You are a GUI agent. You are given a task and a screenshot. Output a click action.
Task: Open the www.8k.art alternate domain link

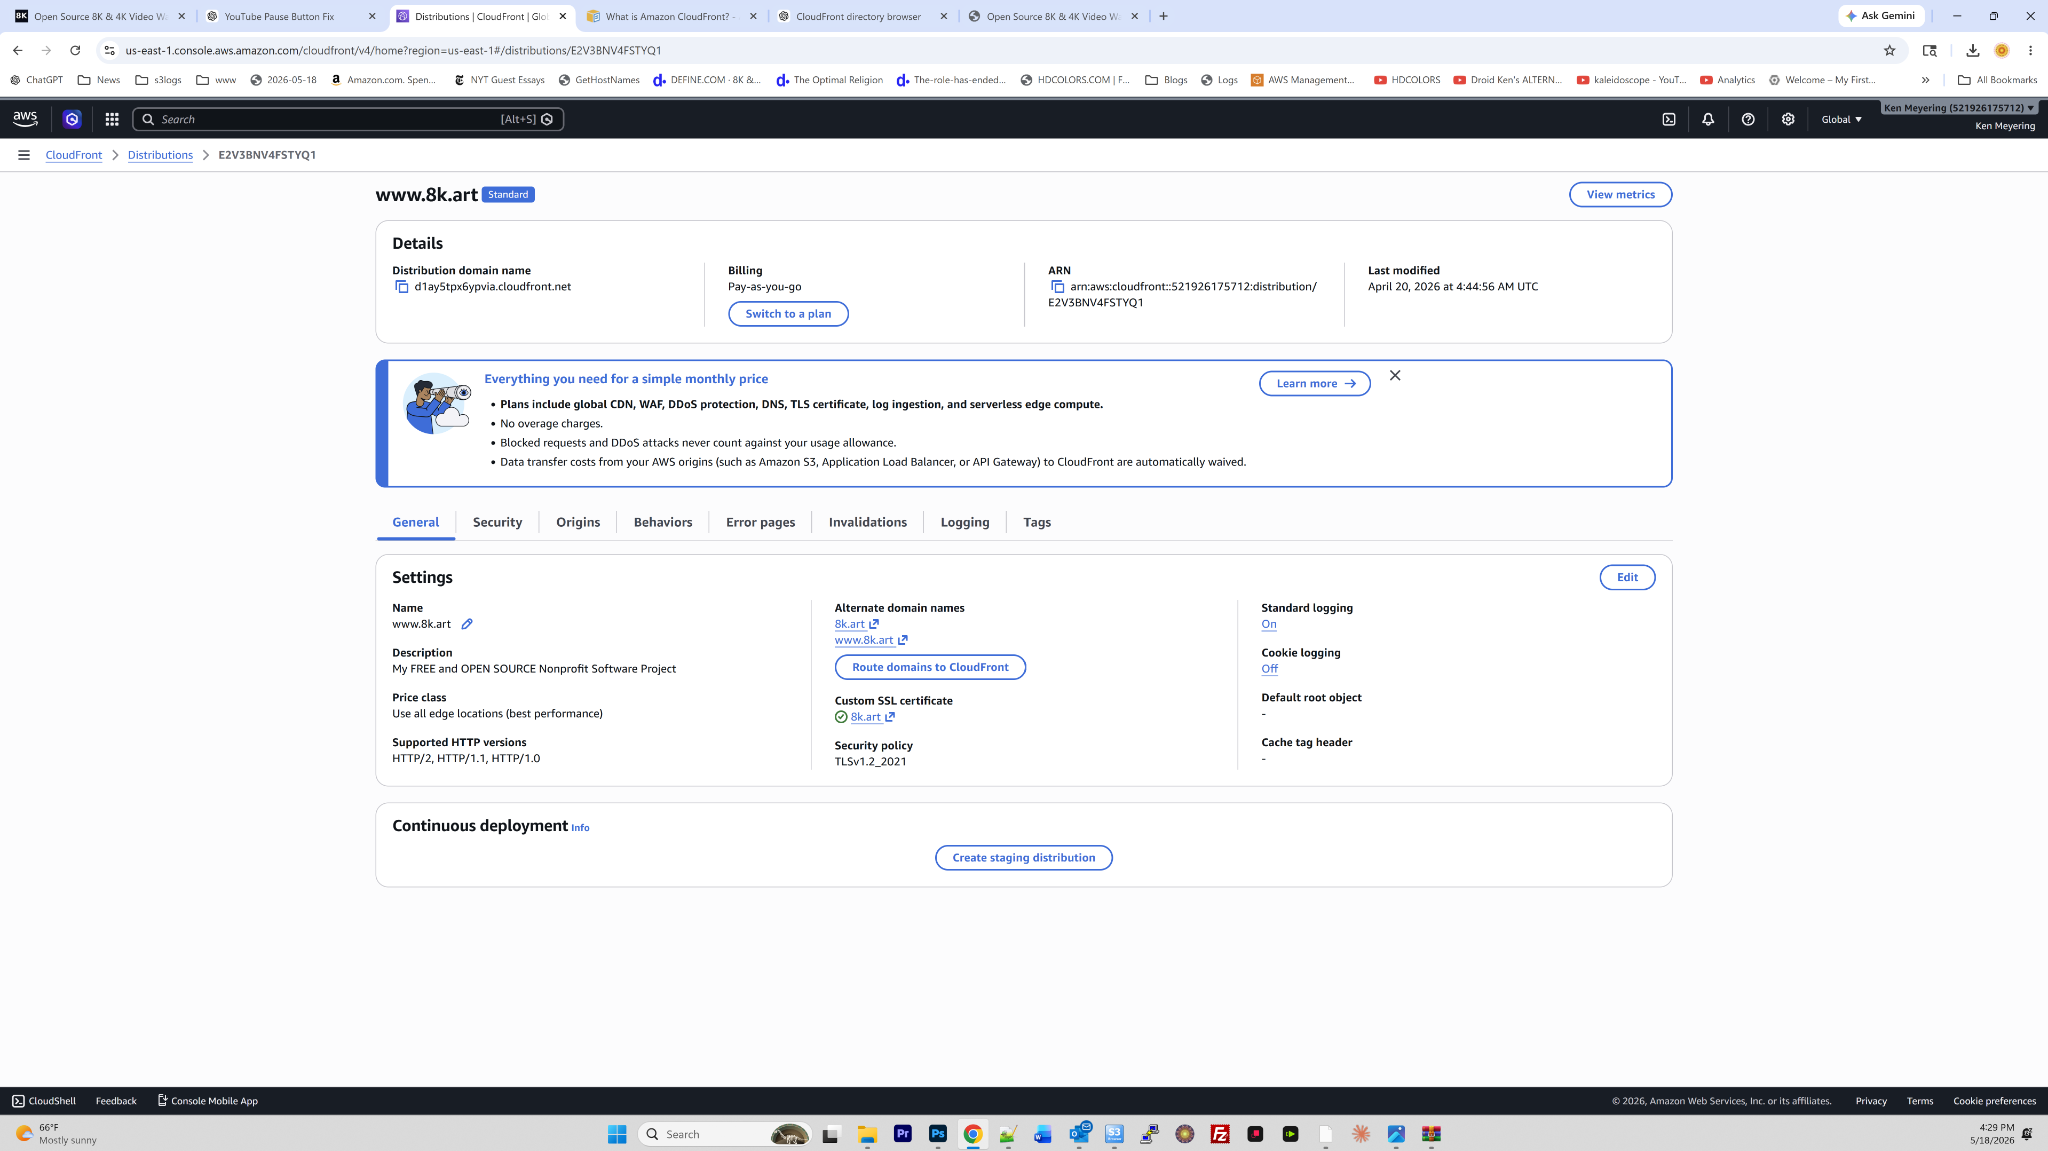tap(871, 640)
